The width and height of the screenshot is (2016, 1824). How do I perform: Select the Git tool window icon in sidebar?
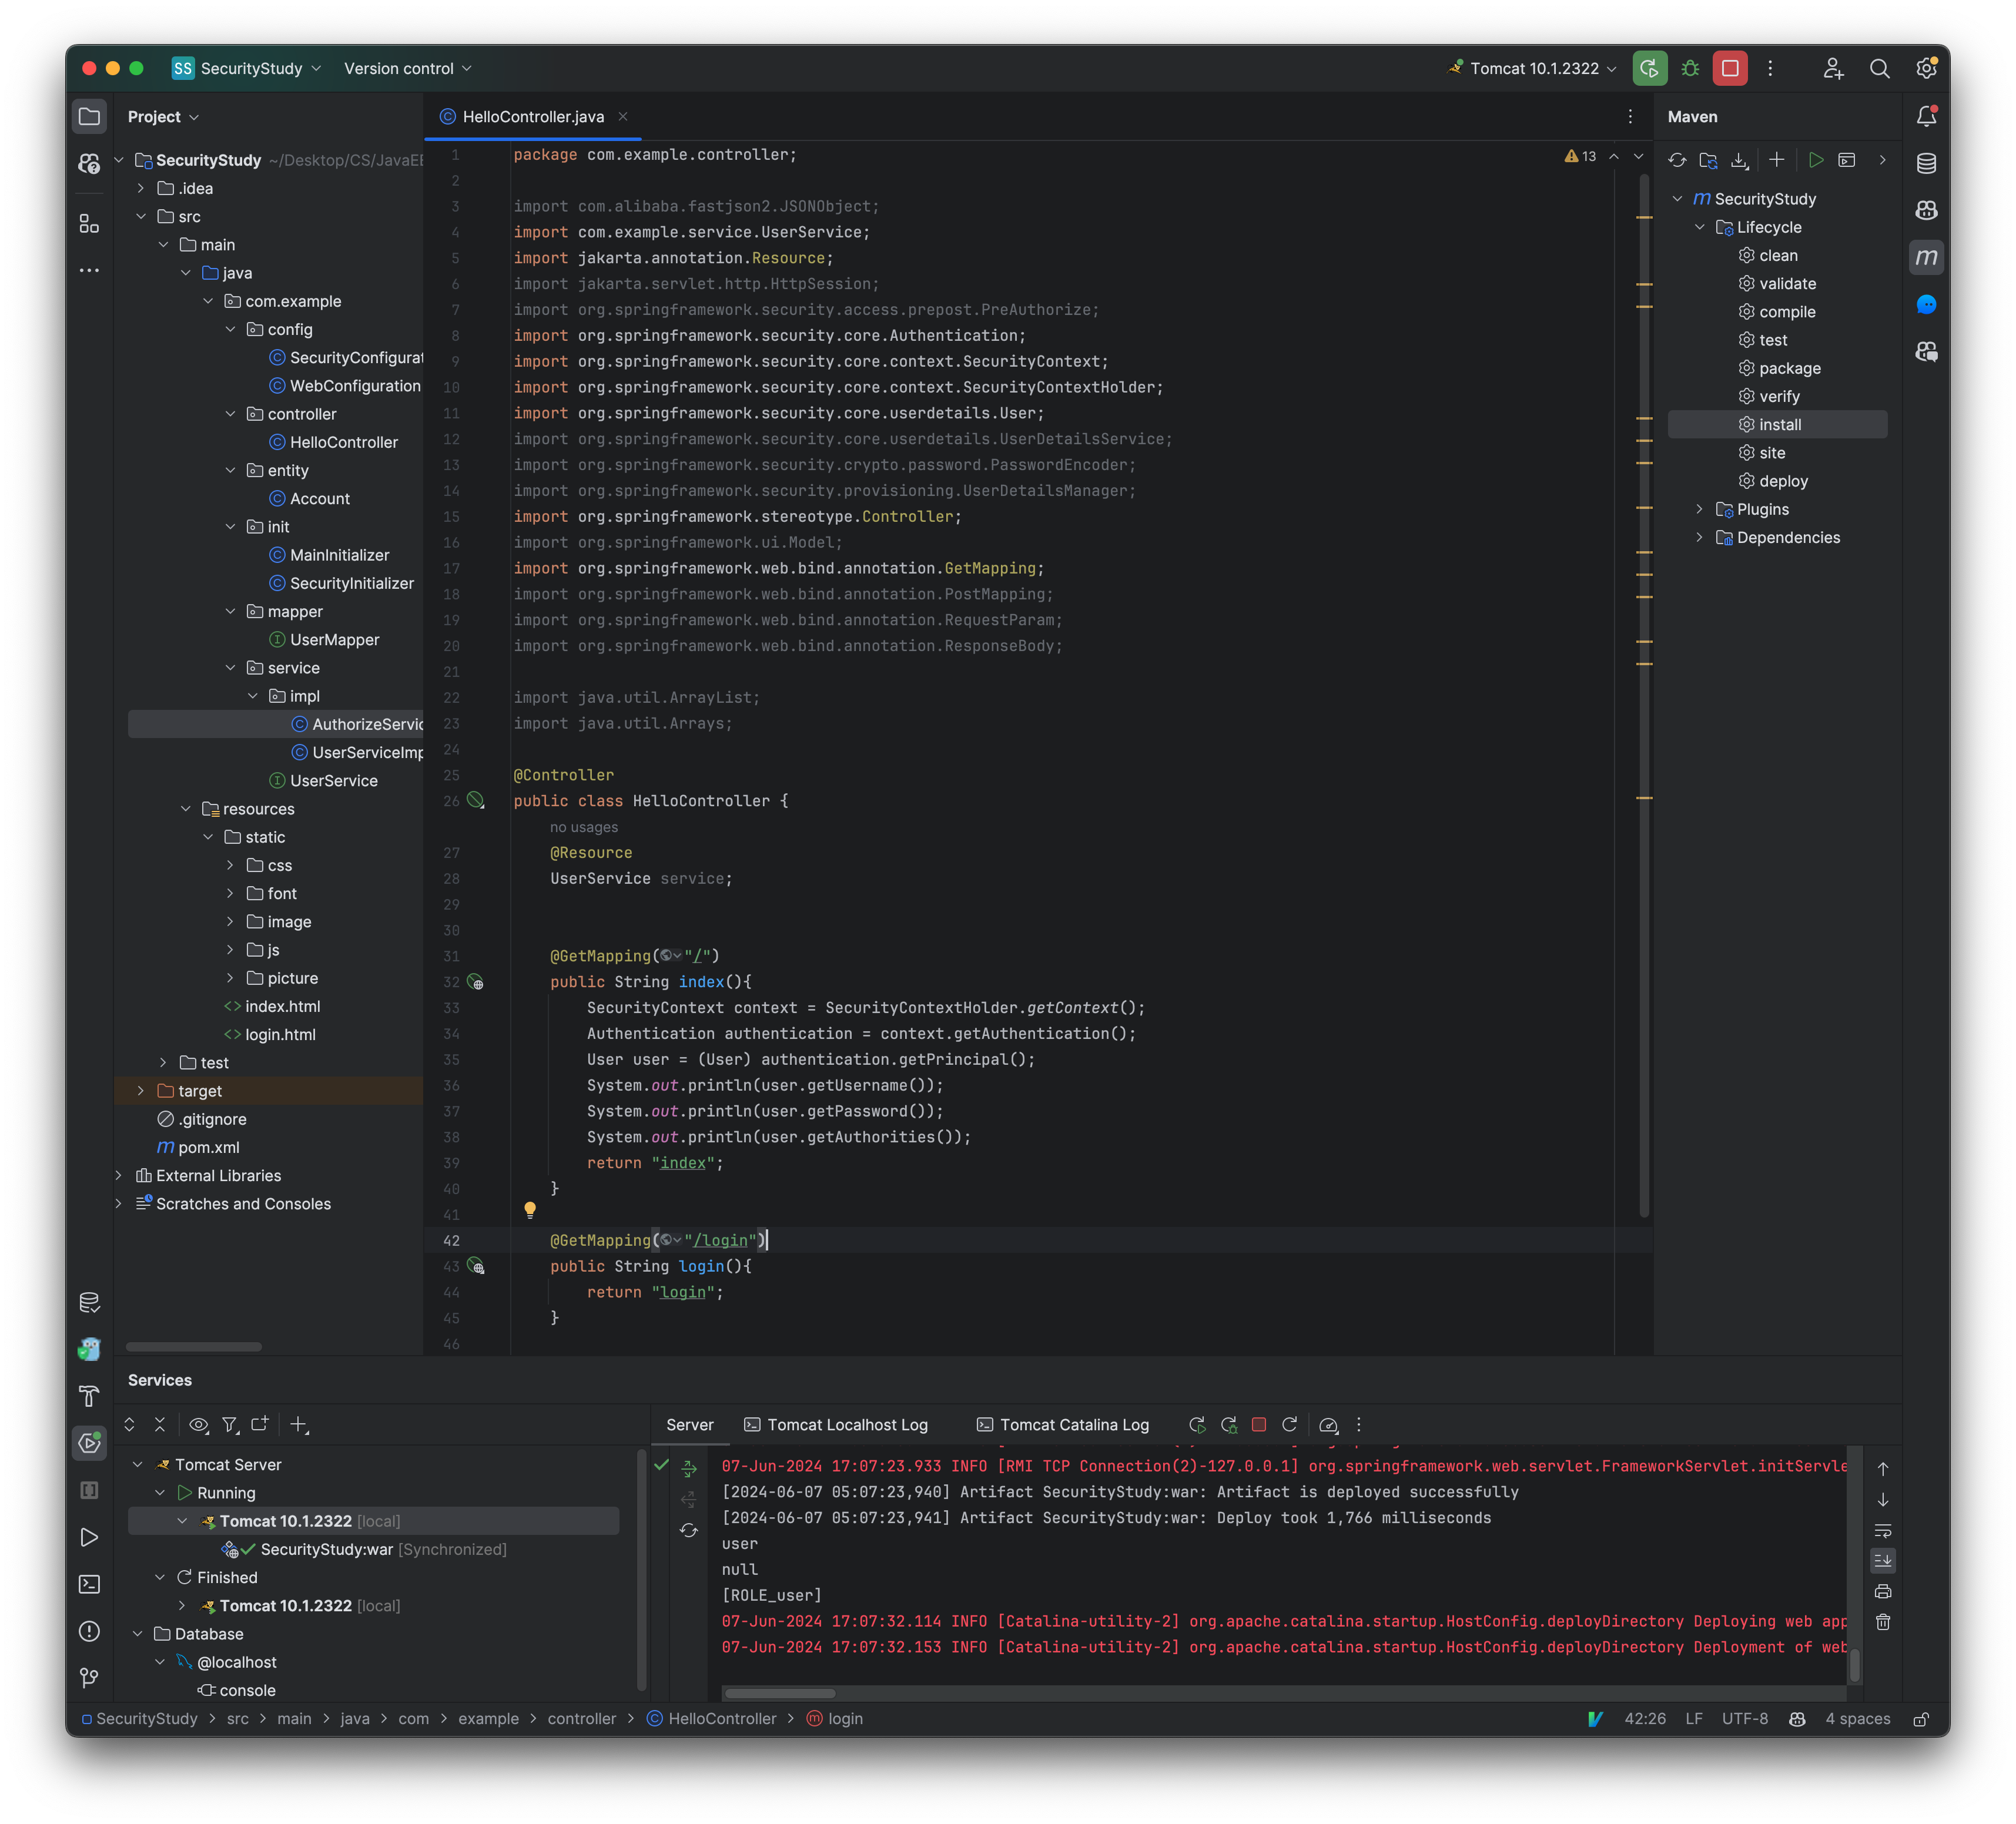click(90, 1678)
